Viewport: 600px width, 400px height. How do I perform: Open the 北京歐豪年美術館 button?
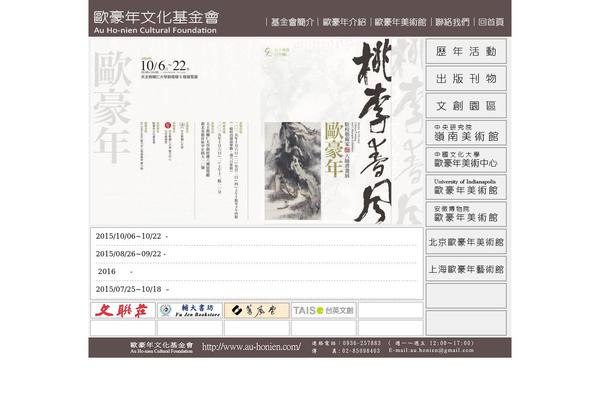[466, 242]
